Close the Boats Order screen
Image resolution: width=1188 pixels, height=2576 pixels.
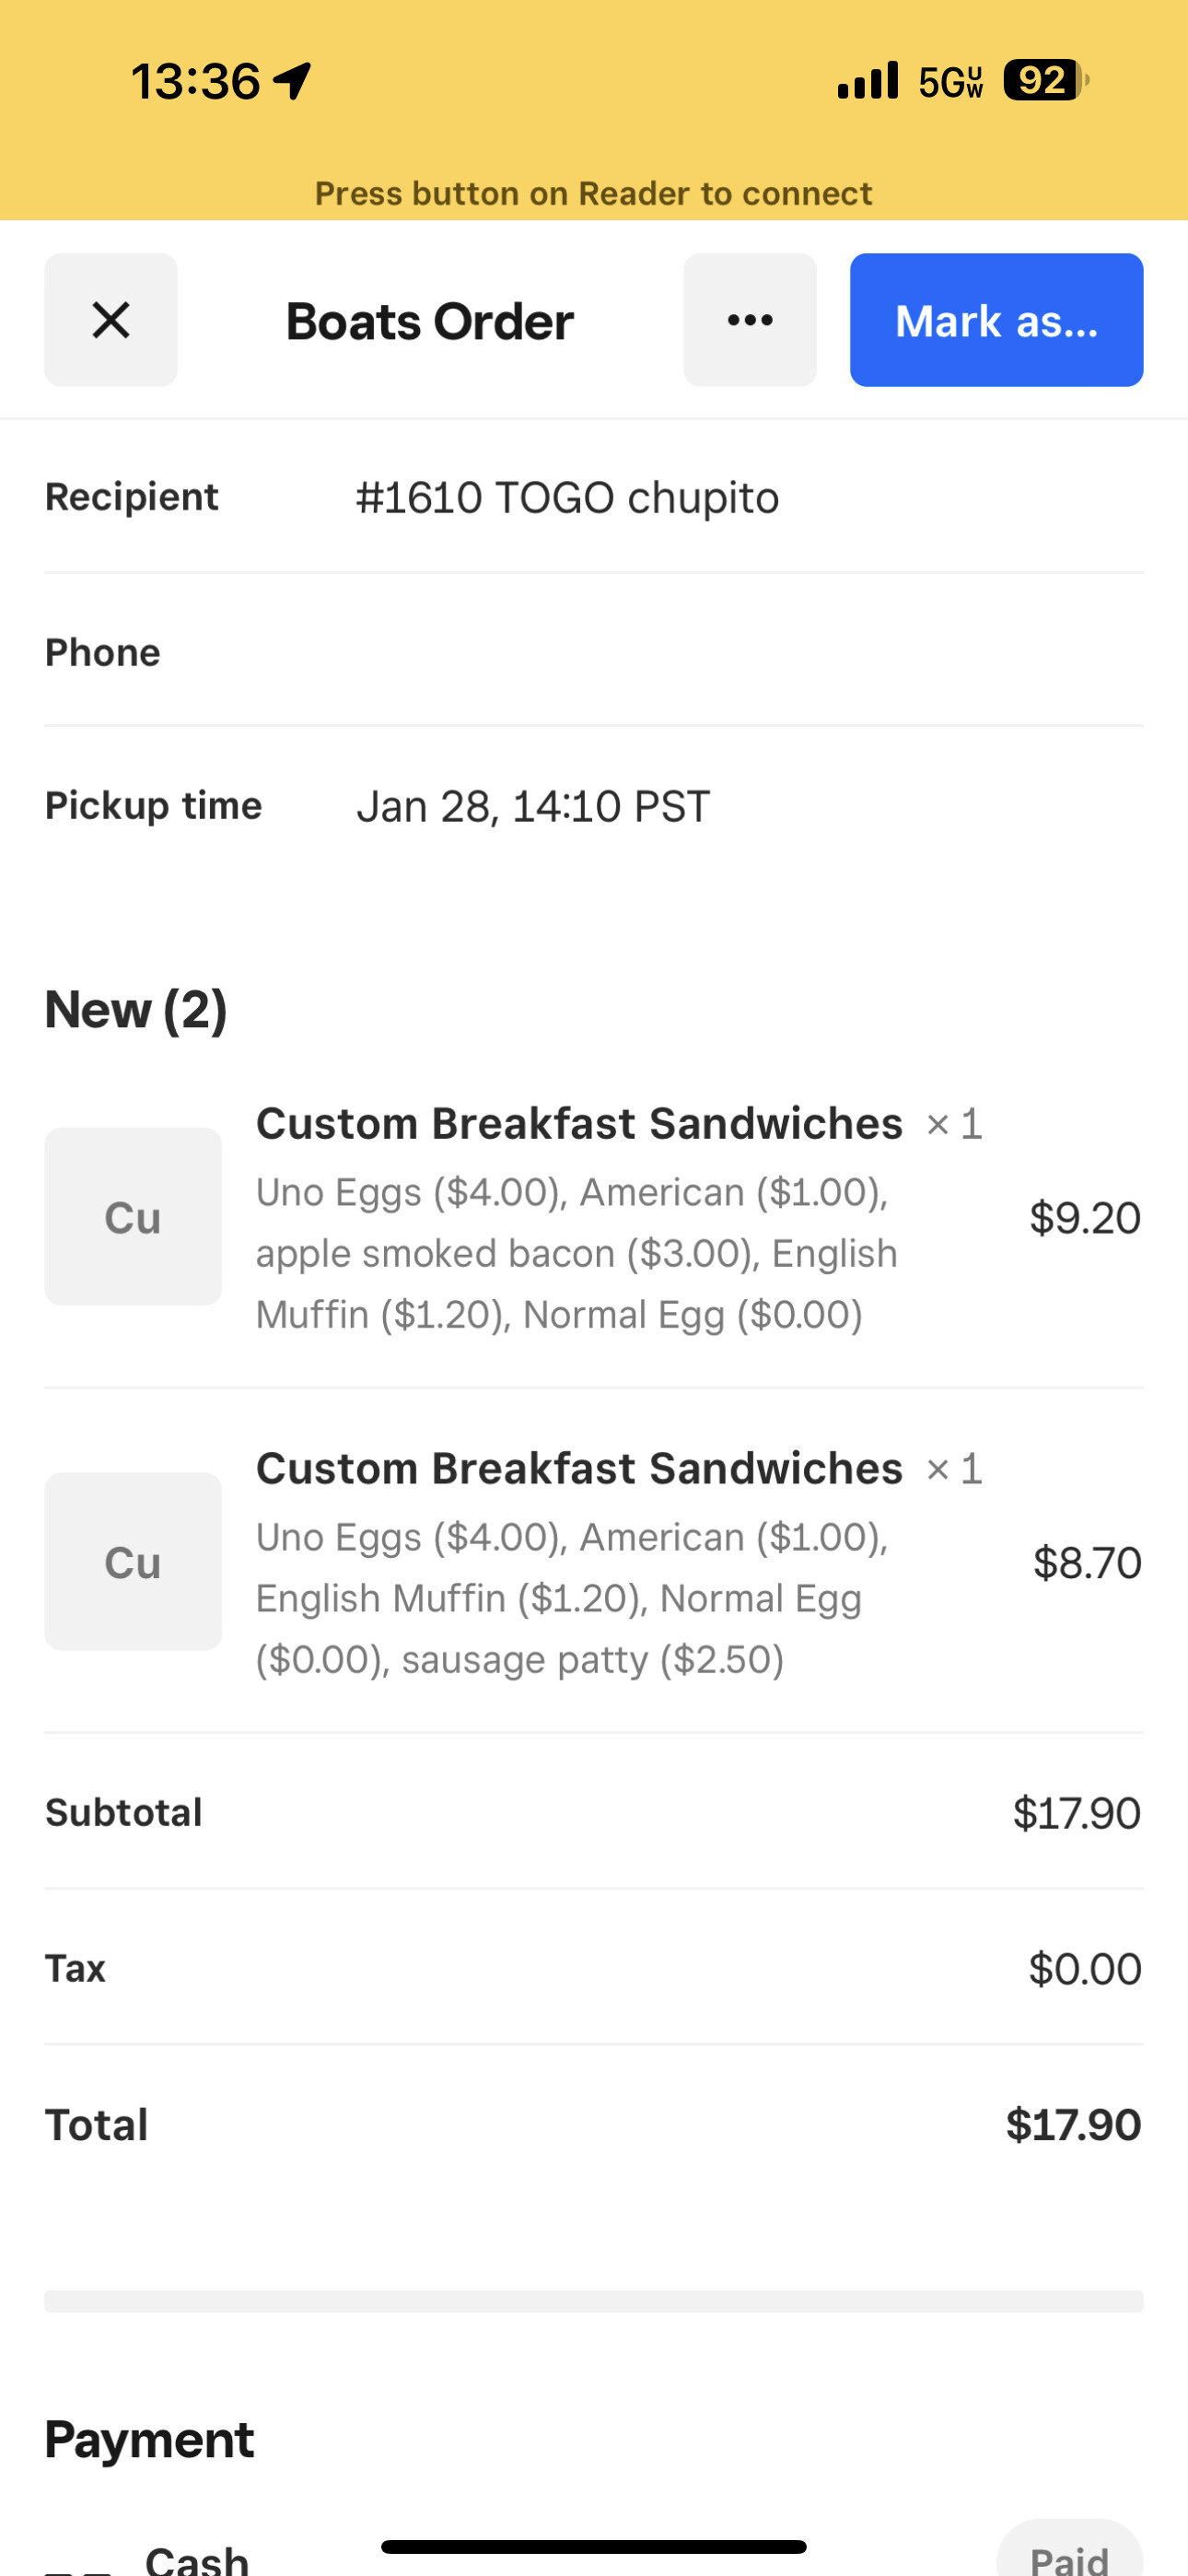[x=111, y=320]
